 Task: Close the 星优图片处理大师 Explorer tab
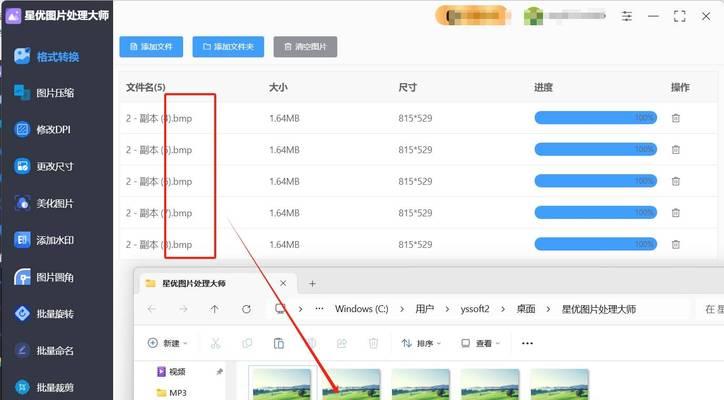point(283,283)
